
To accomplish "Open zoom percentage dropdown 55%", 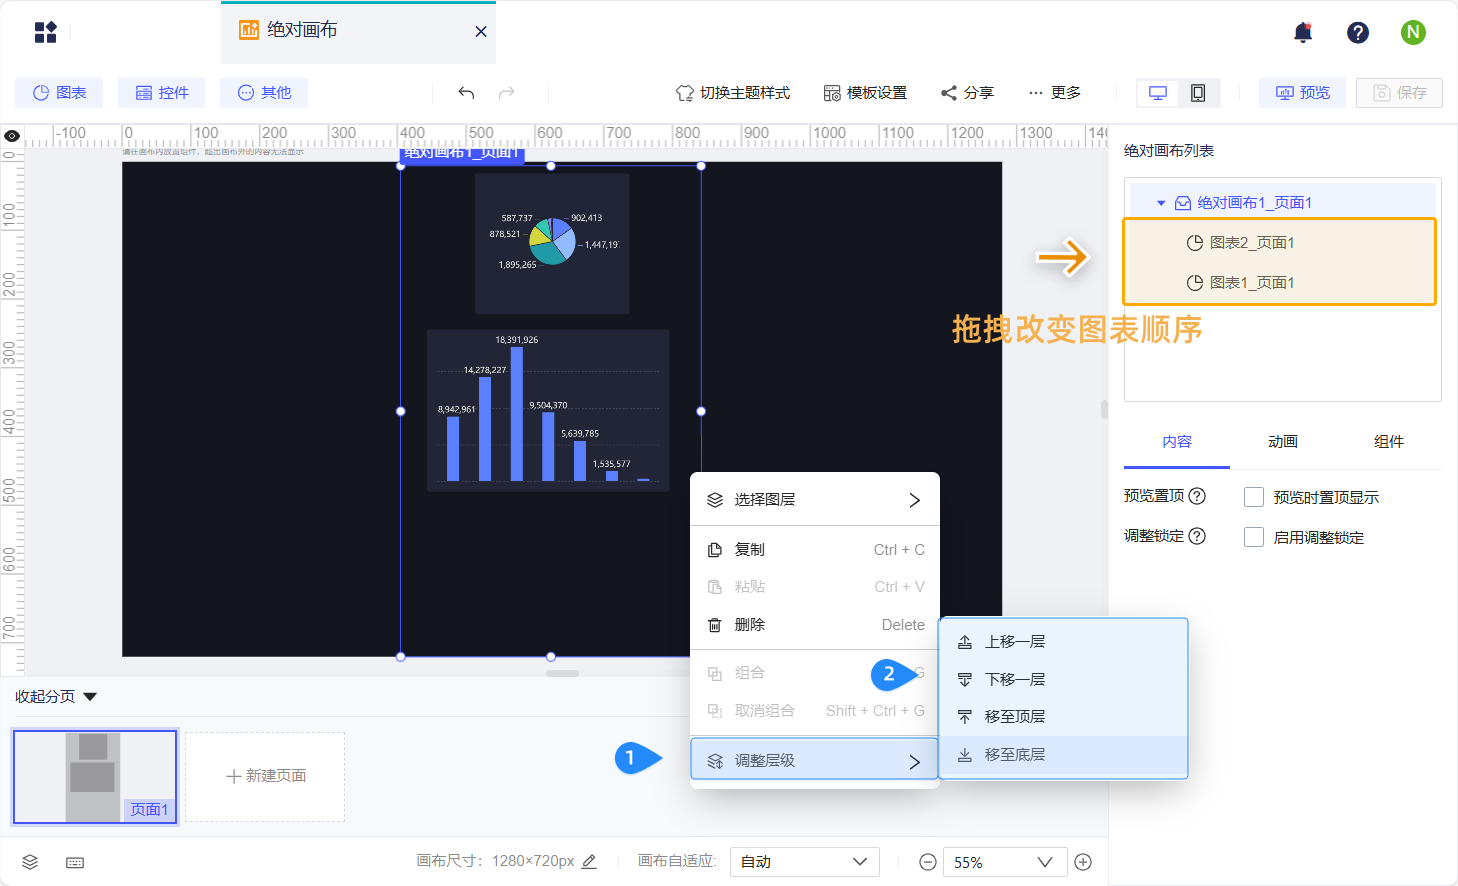I will coord(1003,862).
